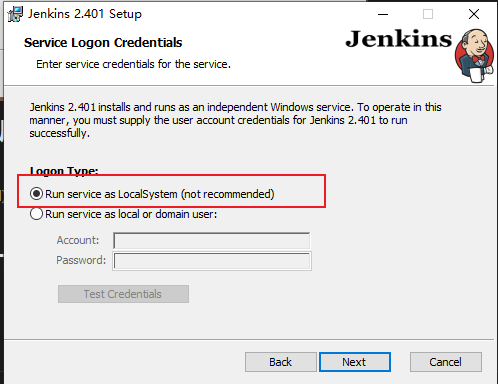Click the 'Jenkins 2.401 Setup' window title

coord(85,14)
